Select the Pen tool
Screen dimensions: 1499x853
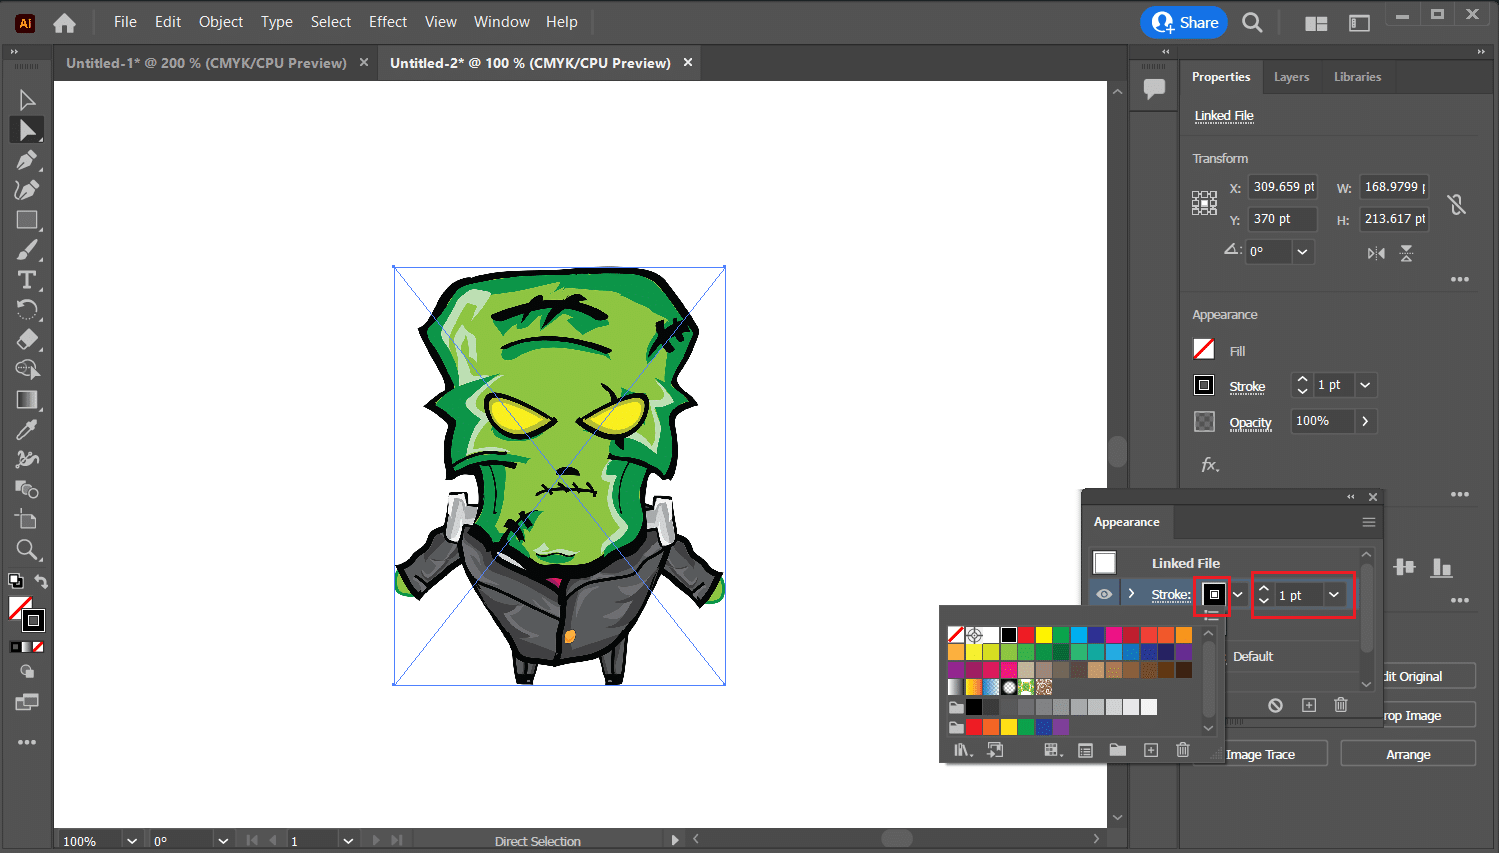(27, 160)
